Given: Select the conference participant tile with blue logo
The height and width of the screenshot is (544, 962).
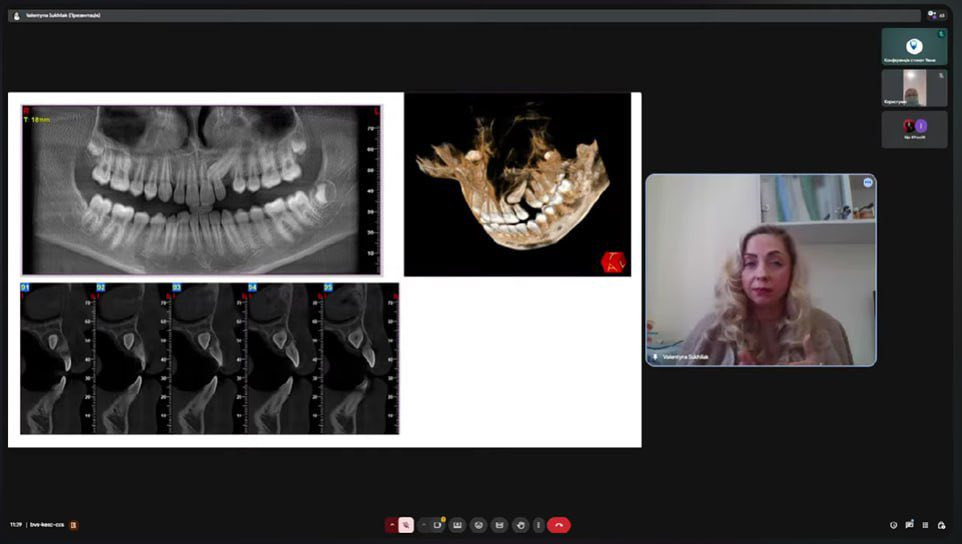Looking at the screenshot, I should click(914, 46).
